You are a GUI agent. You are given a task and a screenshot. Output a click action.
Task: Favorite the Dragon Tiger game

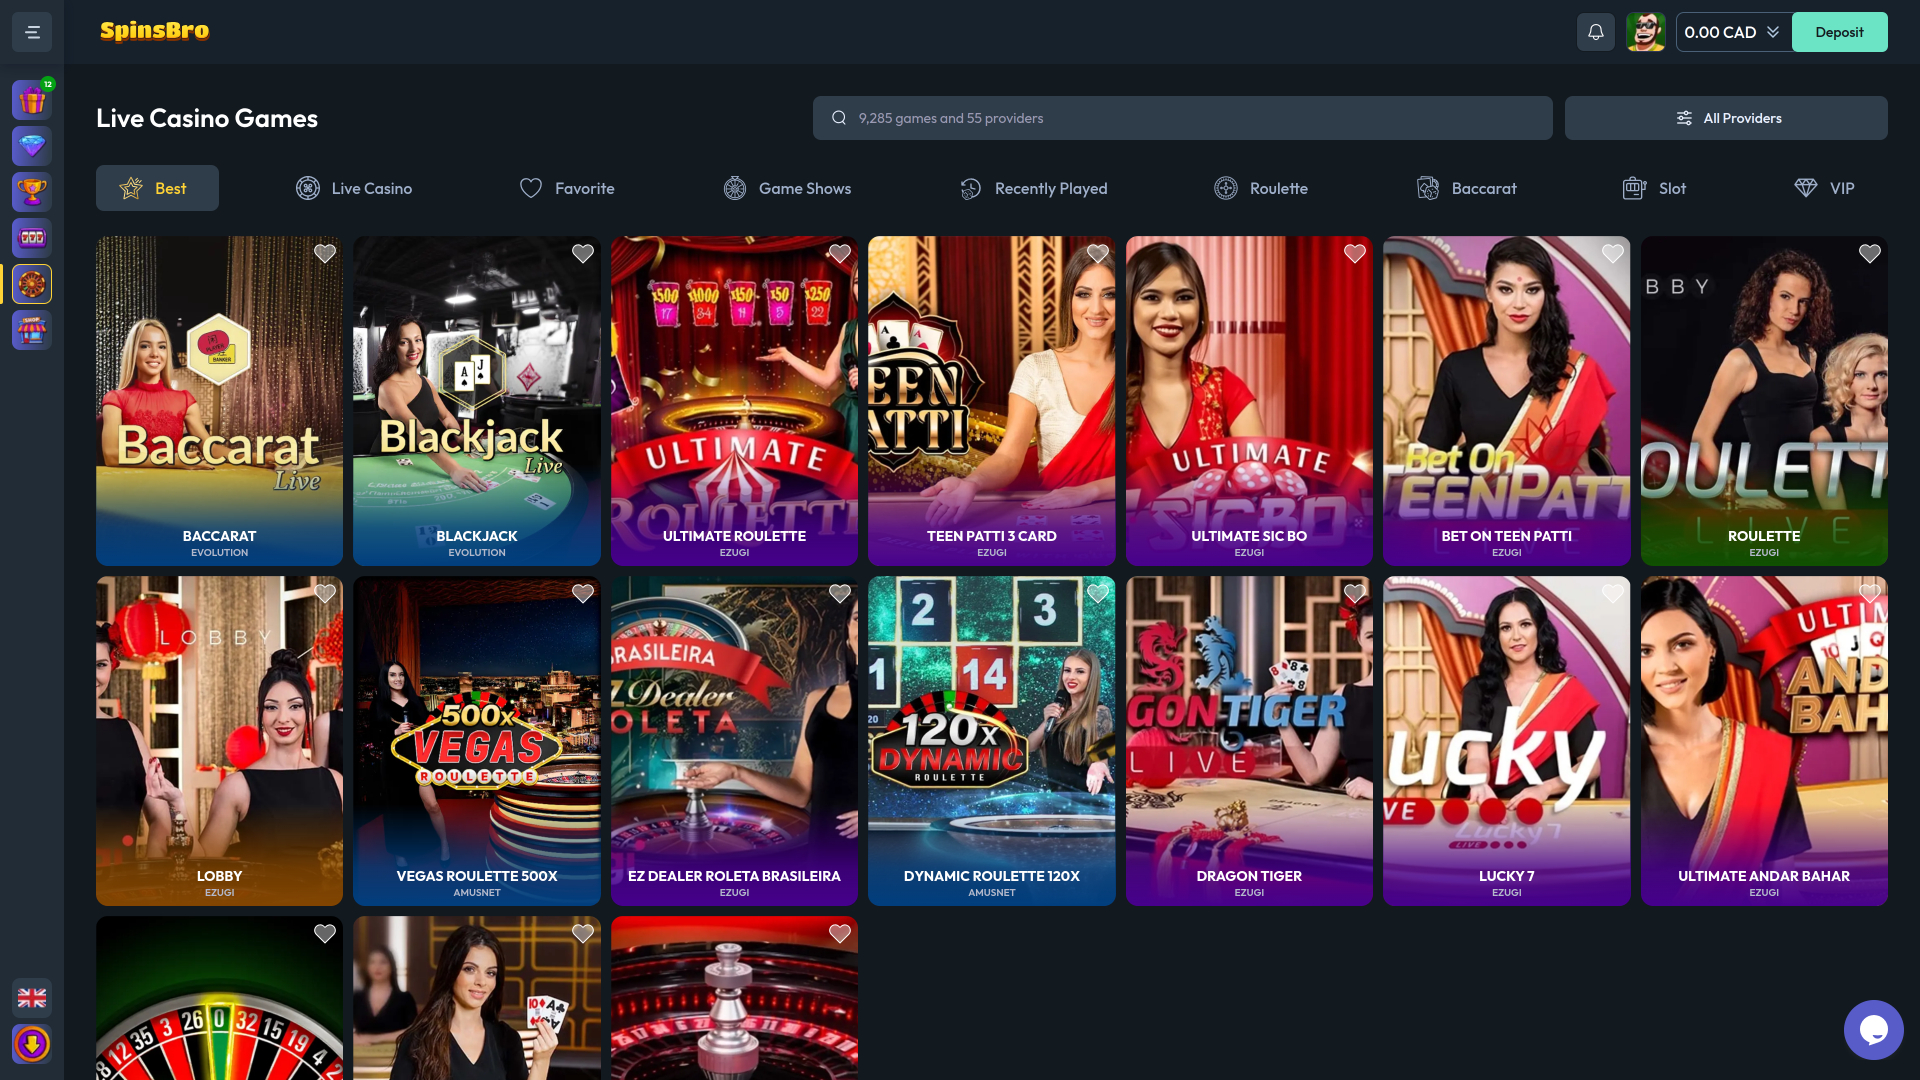(1355, 592)
